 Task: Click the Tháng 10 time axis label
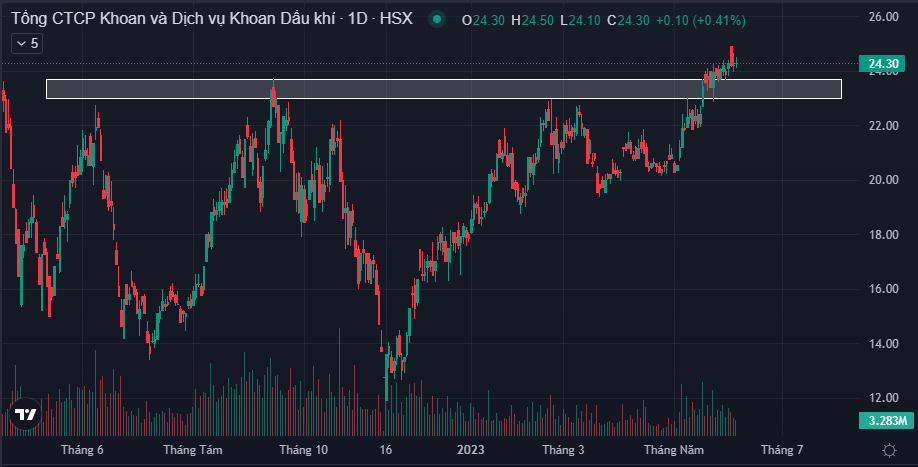303,450
